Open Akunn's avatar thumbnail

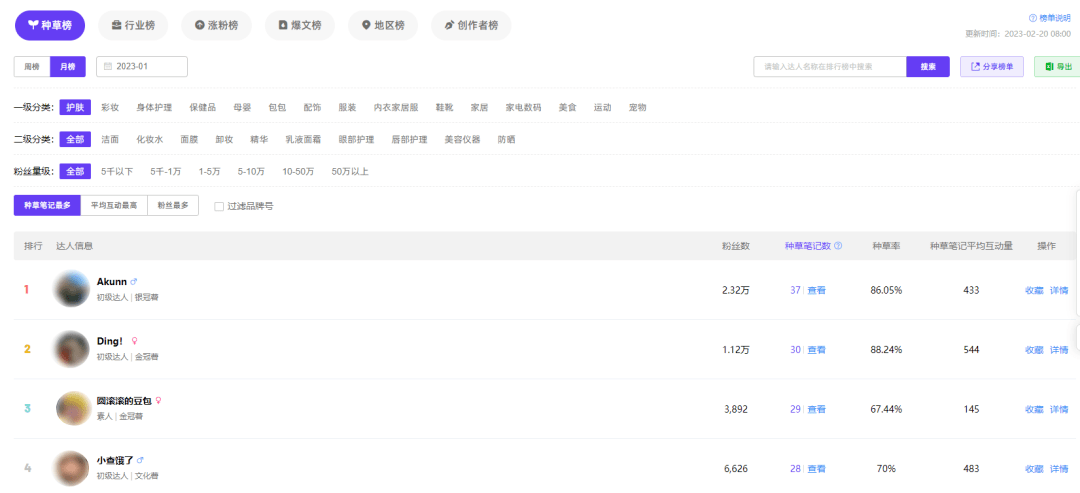(x=72, y=289)
